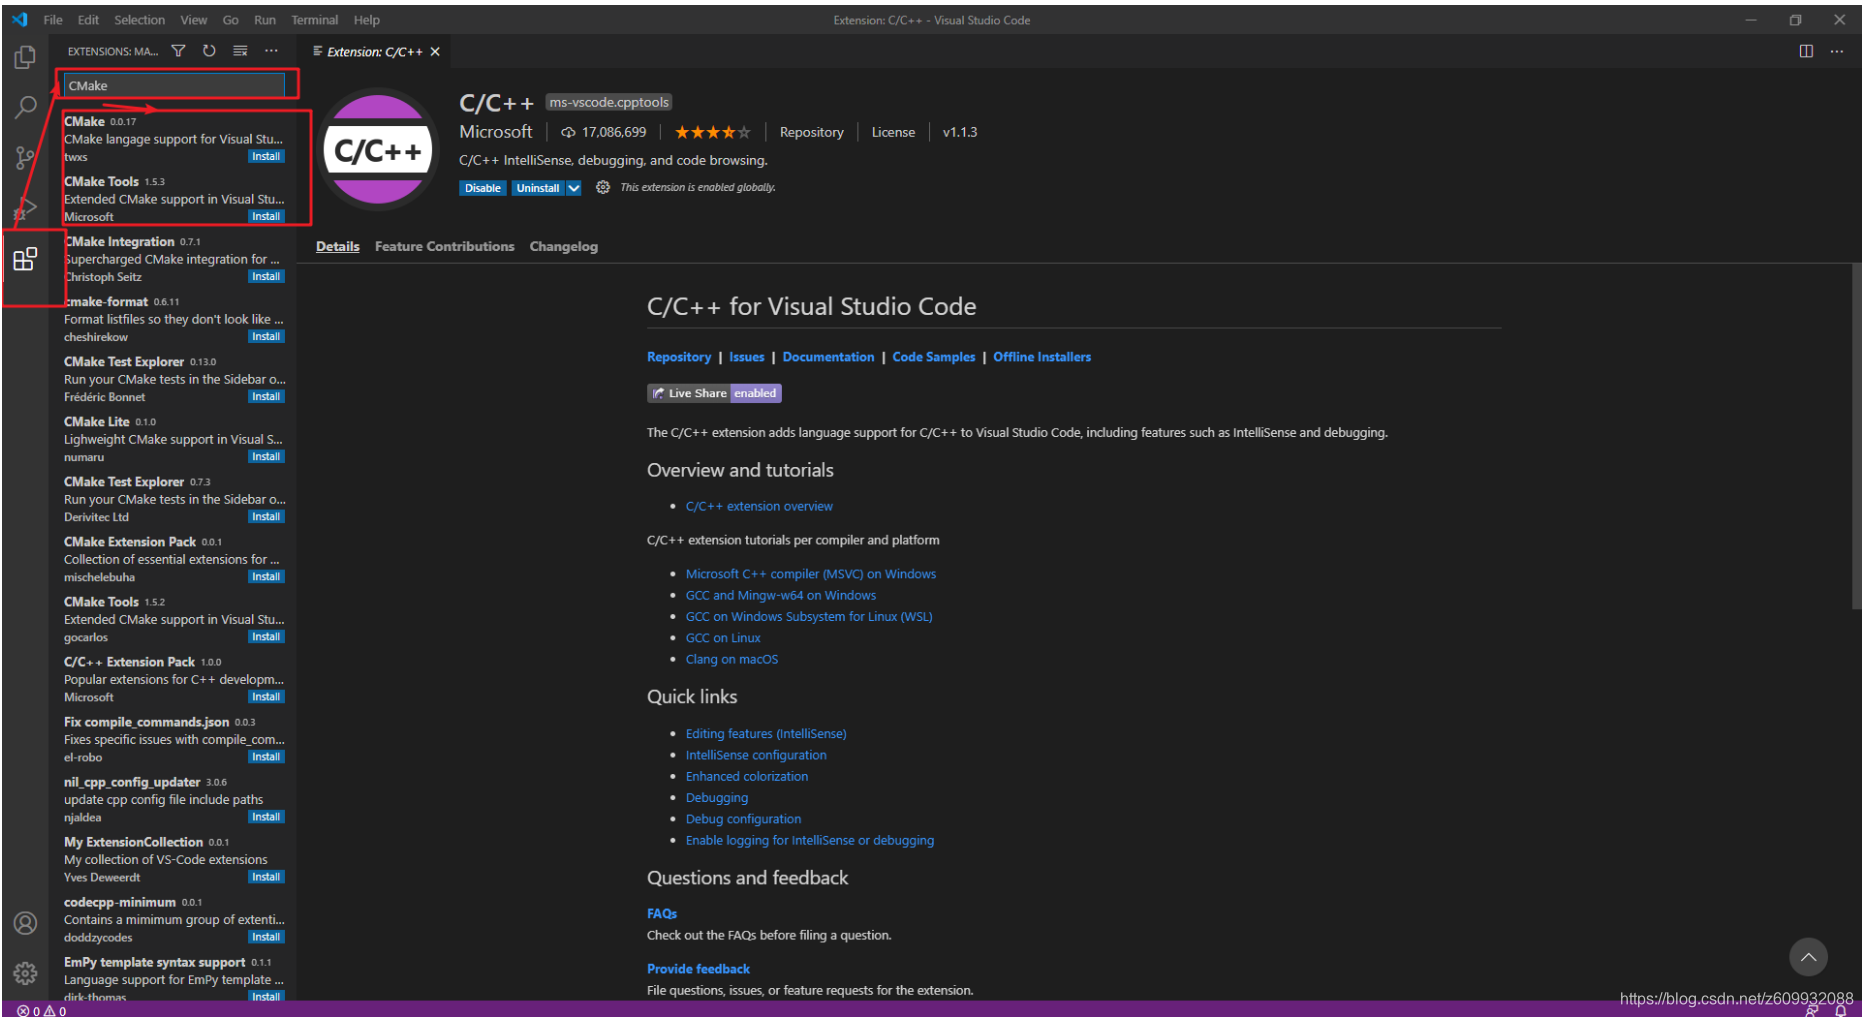The width and height of the screenshot is (1864, 1018).
Task: Open the Accounts icon in the activity bar
Action: tap(25, 923)
